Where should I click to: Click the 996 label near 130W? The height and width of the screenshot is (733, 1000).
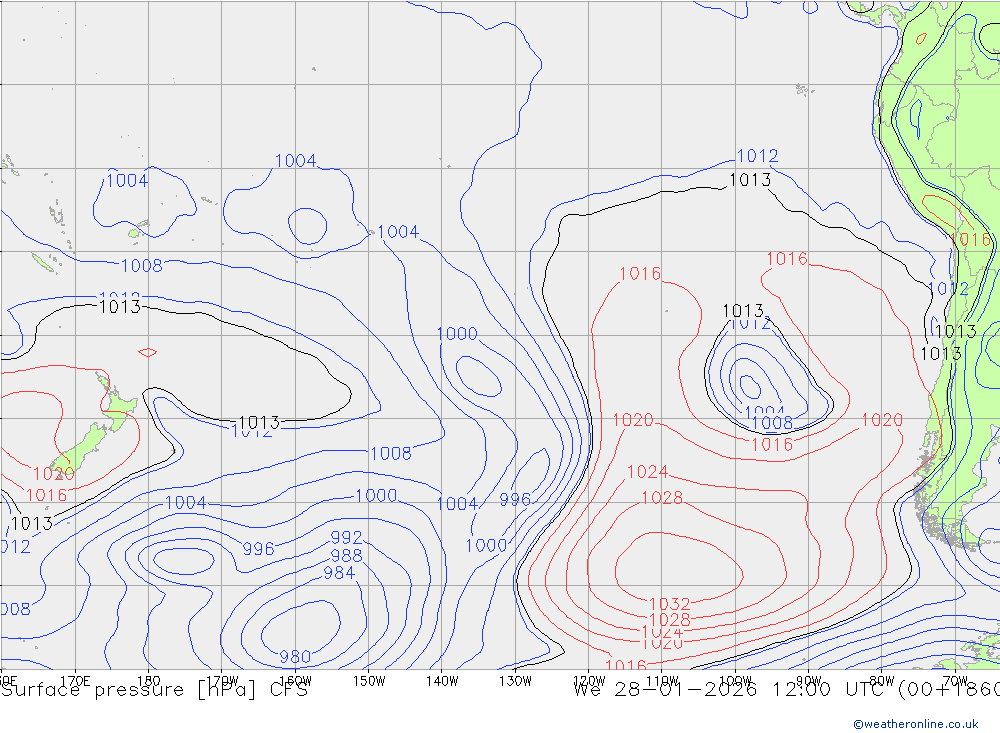pyautogui.click(x=515, y=500)
